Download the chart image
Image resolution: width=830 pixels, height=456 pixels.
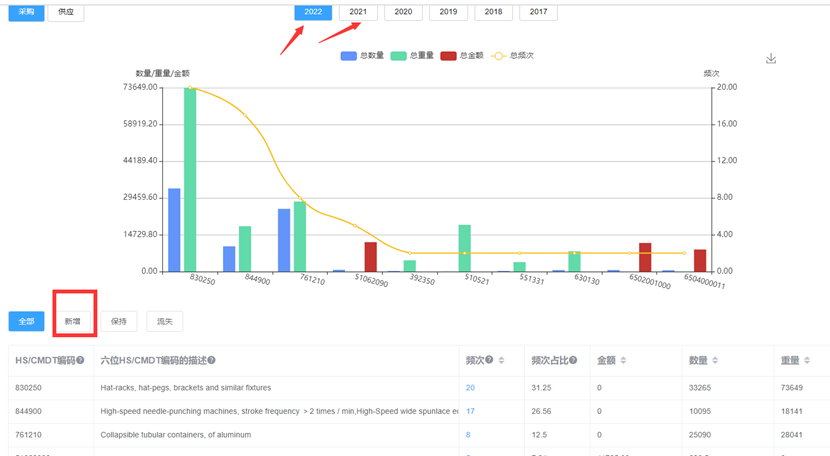771,58
